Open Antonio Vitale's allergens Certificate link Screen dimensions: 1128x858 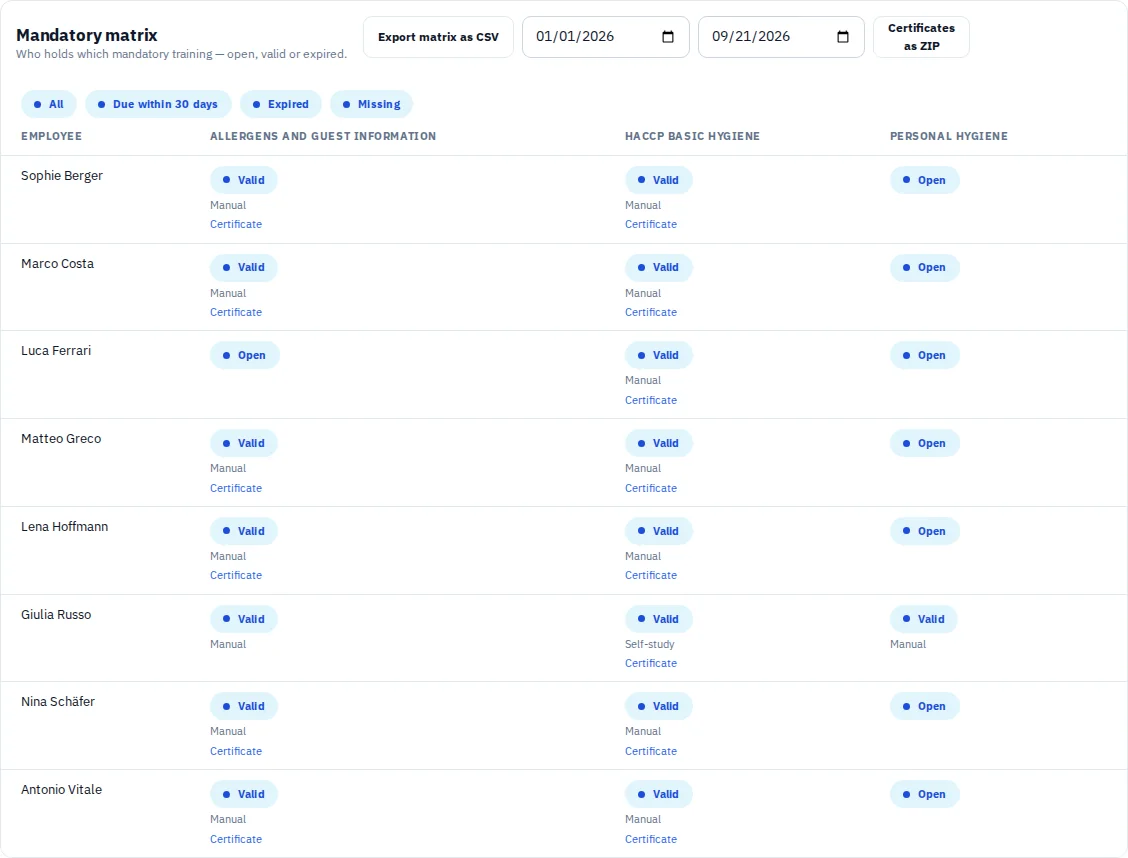(236, 839)
